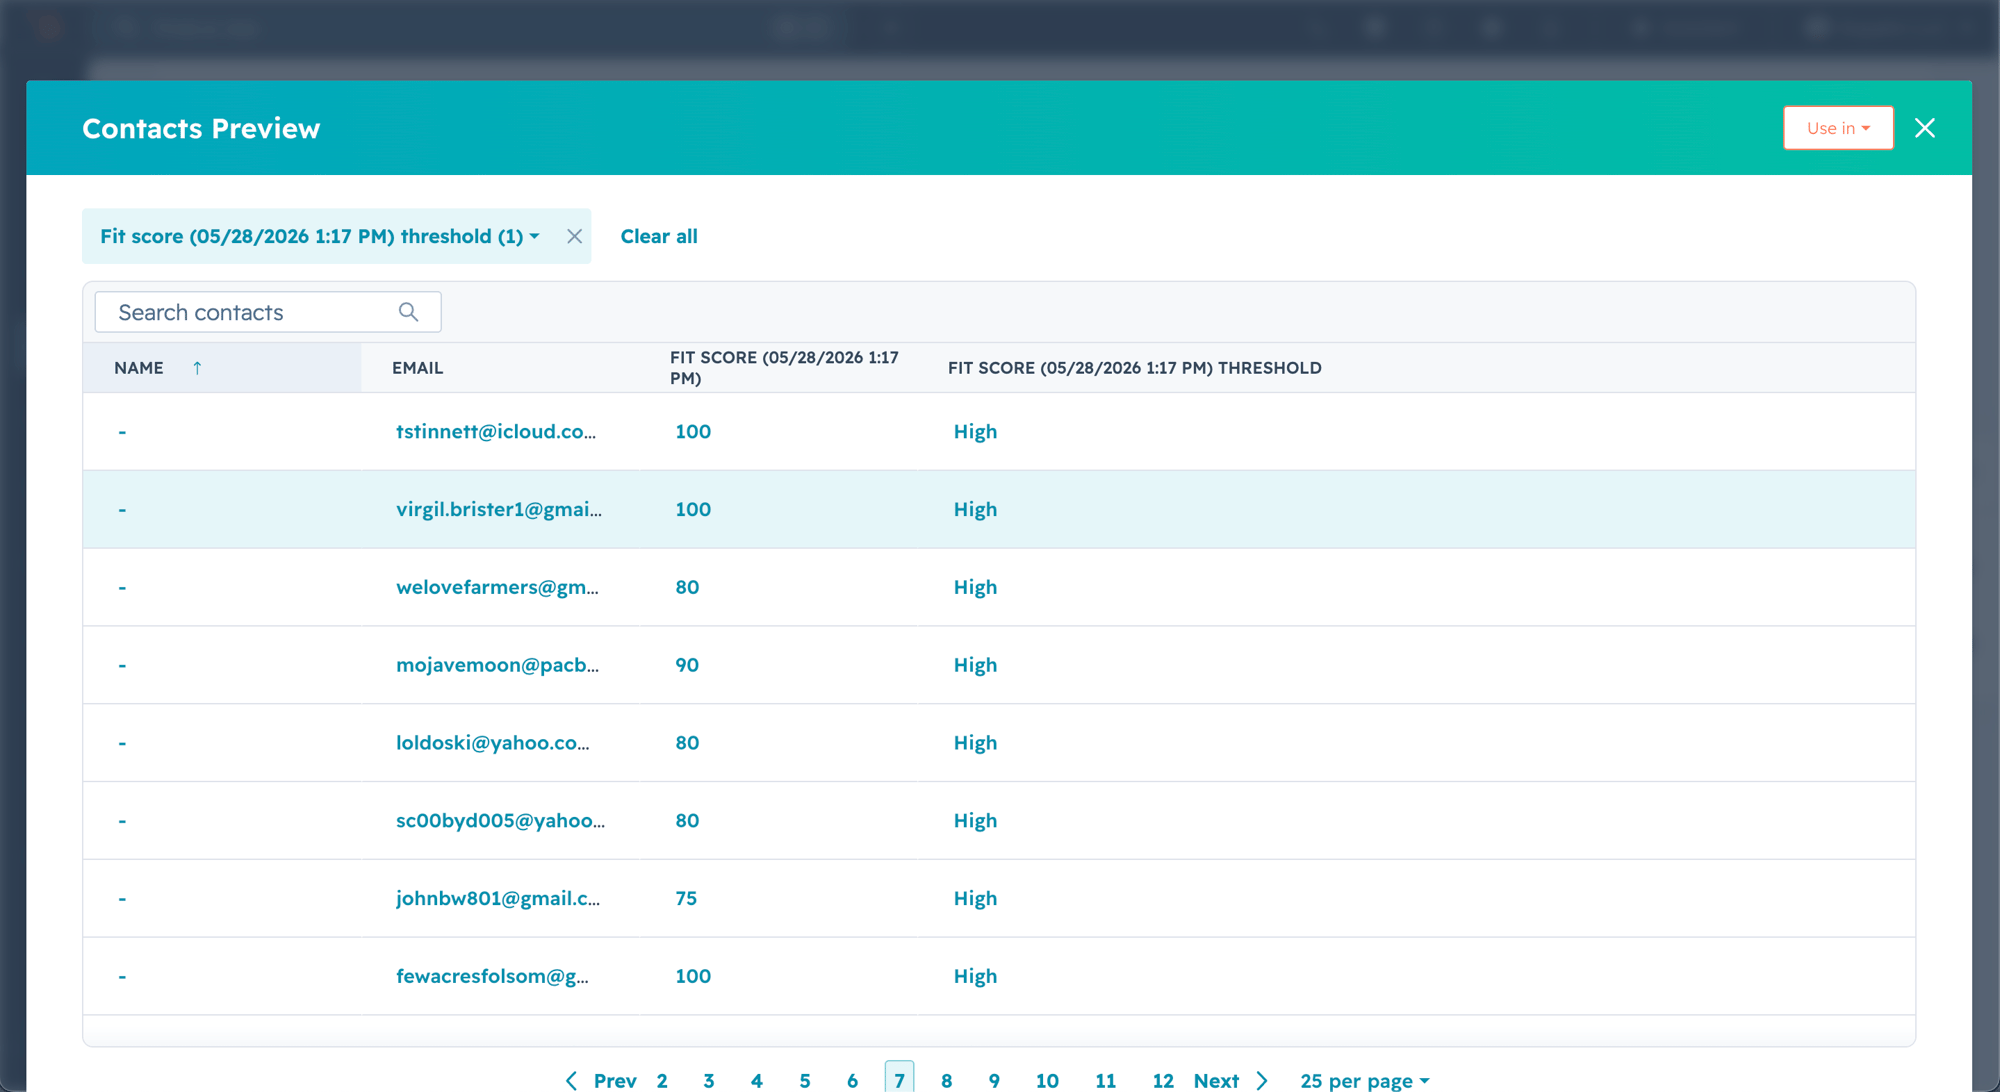
Task: Click score 100 in fewacresfolsom row
Action: [x=693, y=977]
